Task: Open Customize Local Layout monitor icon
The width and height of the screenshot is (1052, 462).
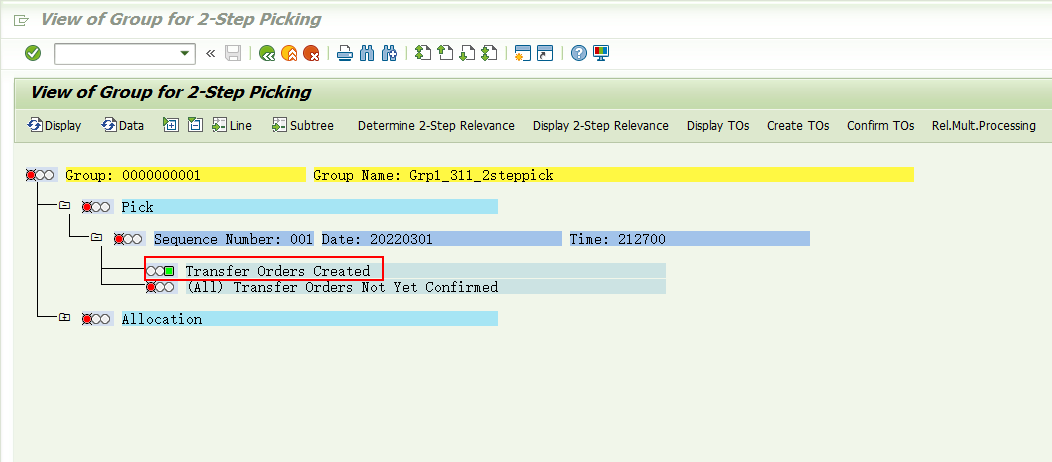Action: click(601, 54)
